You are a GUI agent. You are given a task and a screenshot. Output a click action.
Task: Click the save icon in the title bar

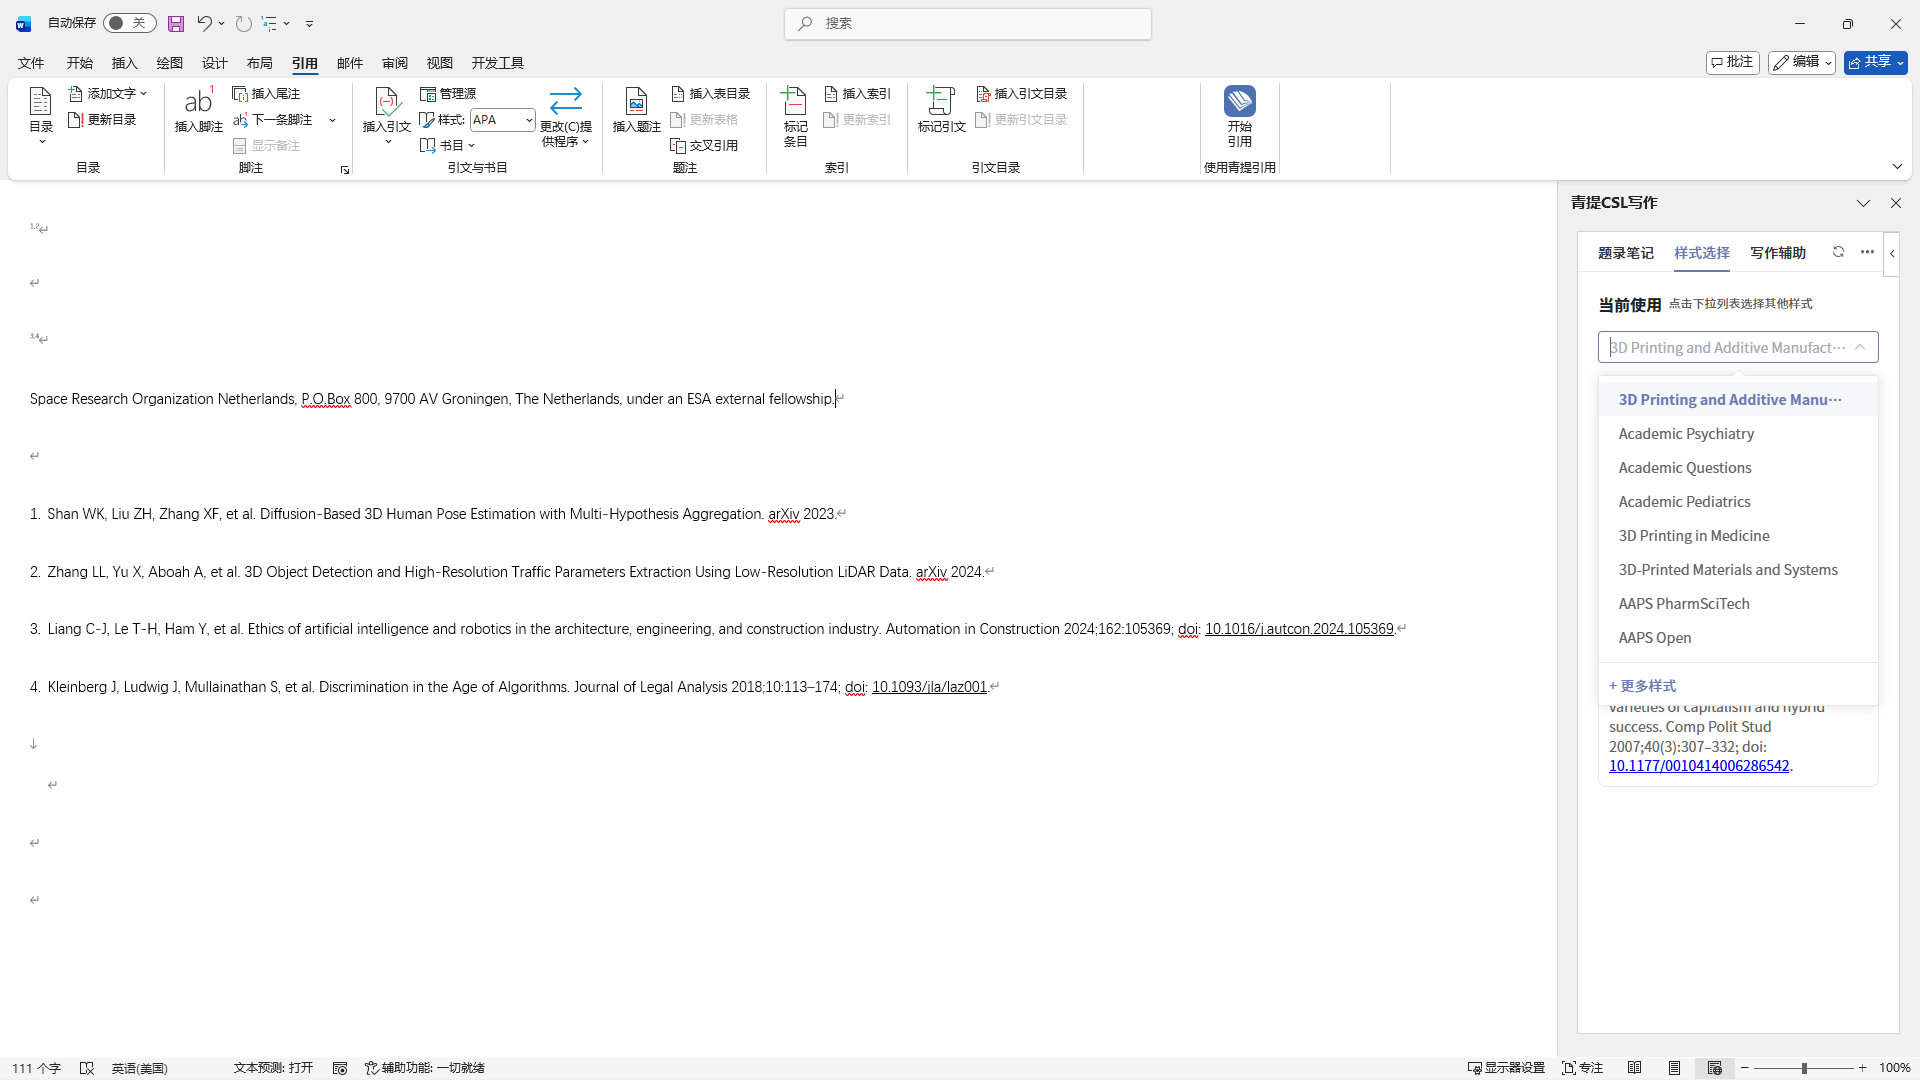(175, 23)
